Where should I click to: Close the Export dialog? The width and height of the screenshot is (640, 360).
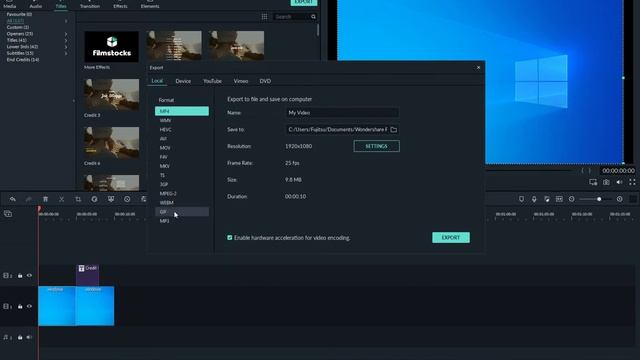pos(478,67)
